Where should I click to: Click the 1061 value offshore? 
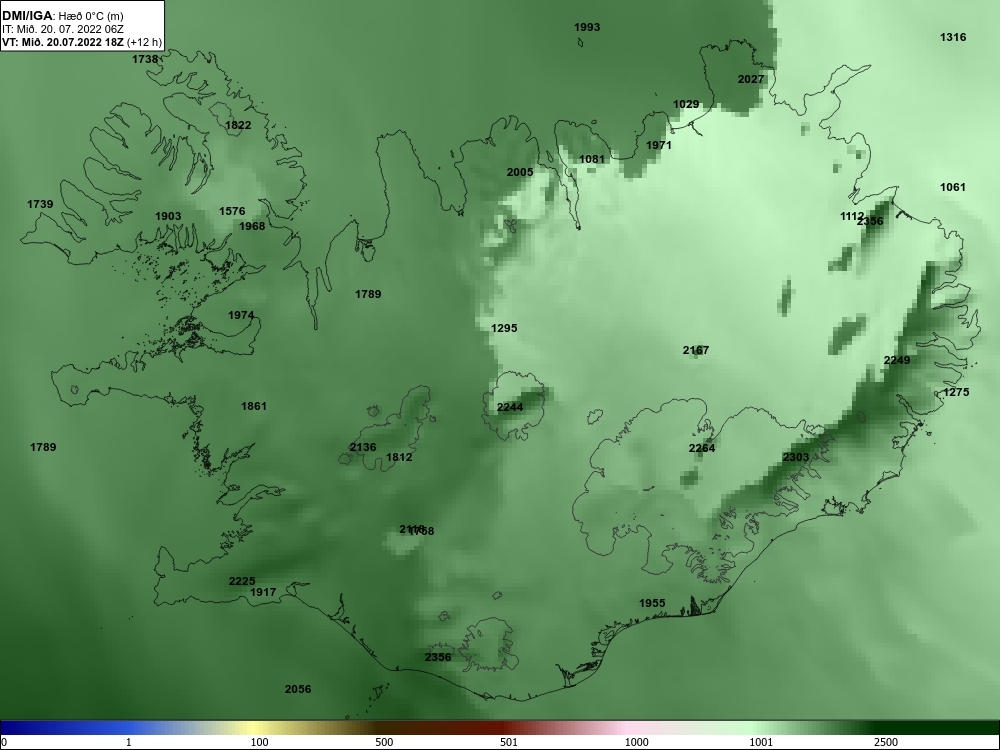(x=953, y=187)
